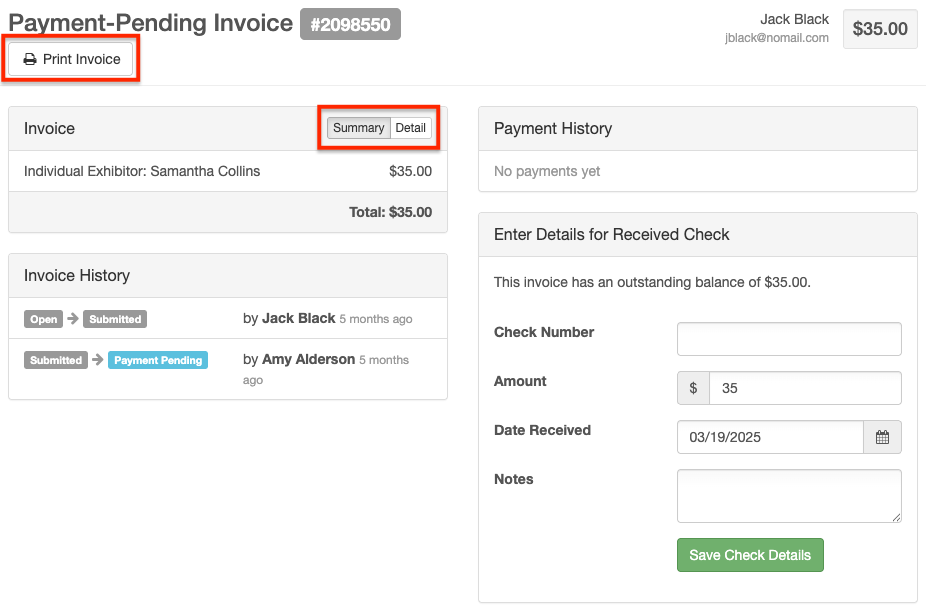Viewport: 926px width, 607px height.
Task: Click the Payment Pending status badge
Action: click(158, 360)
